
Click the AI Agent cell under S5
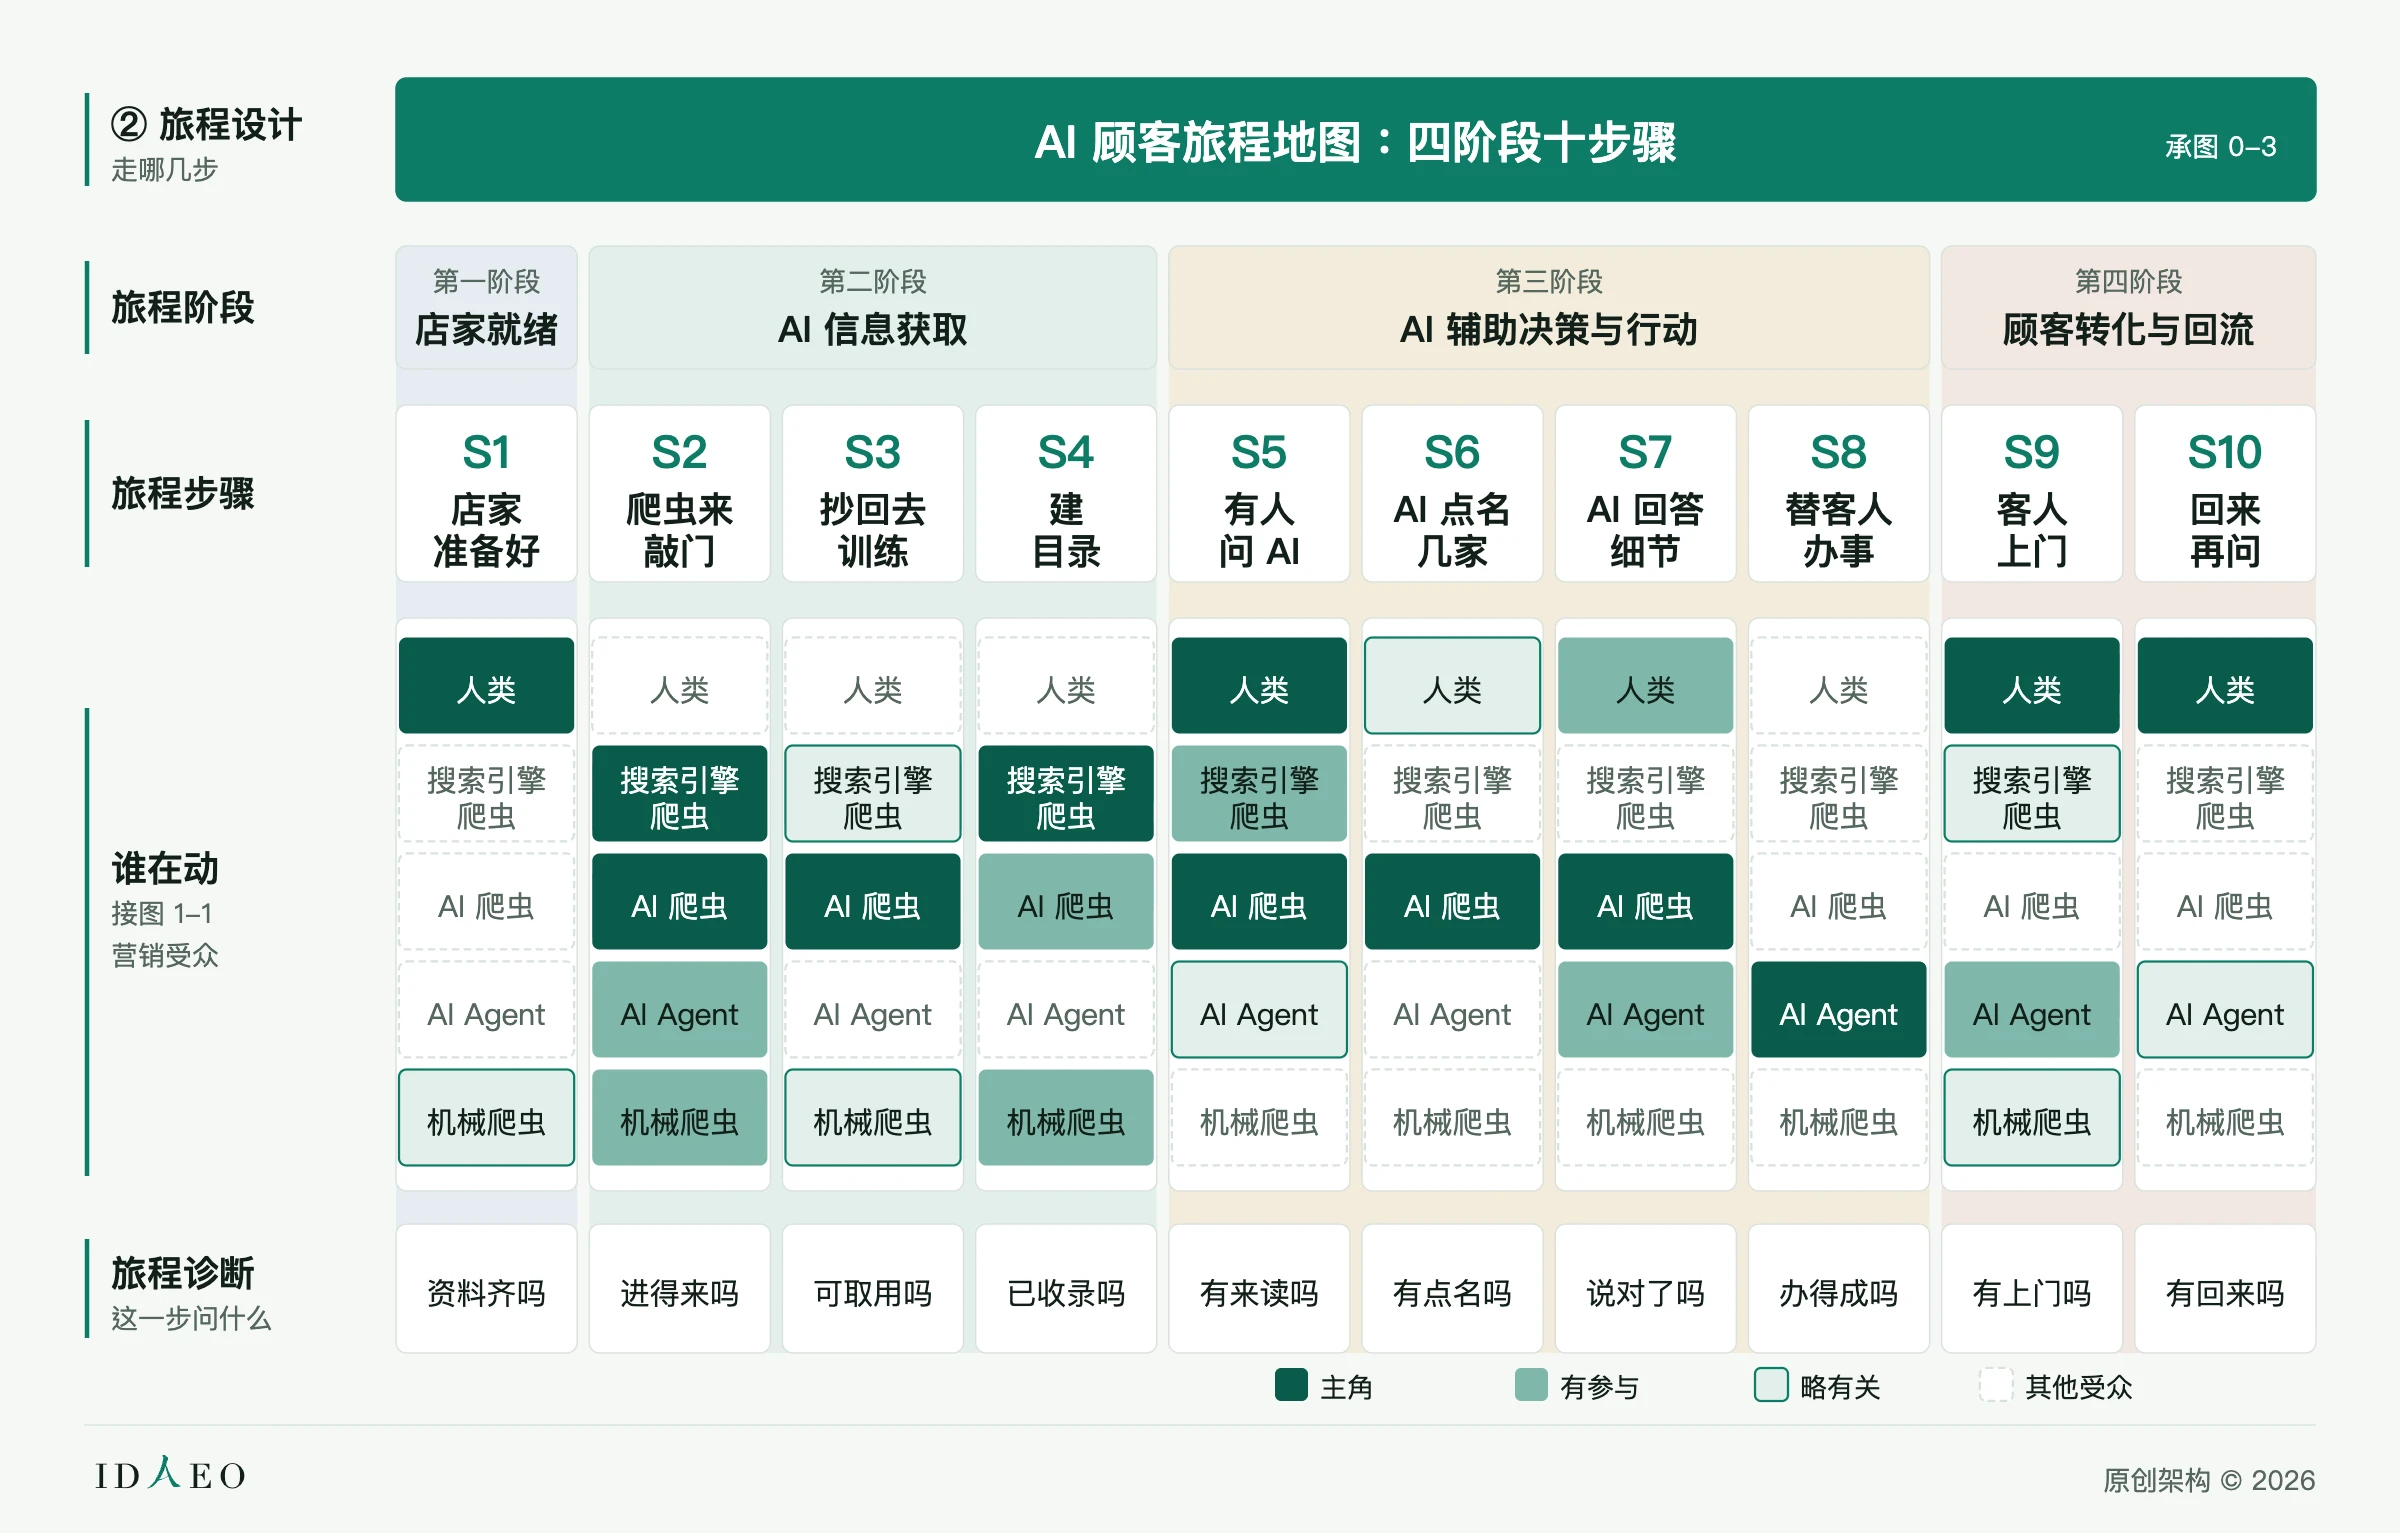[1259, 1010]
